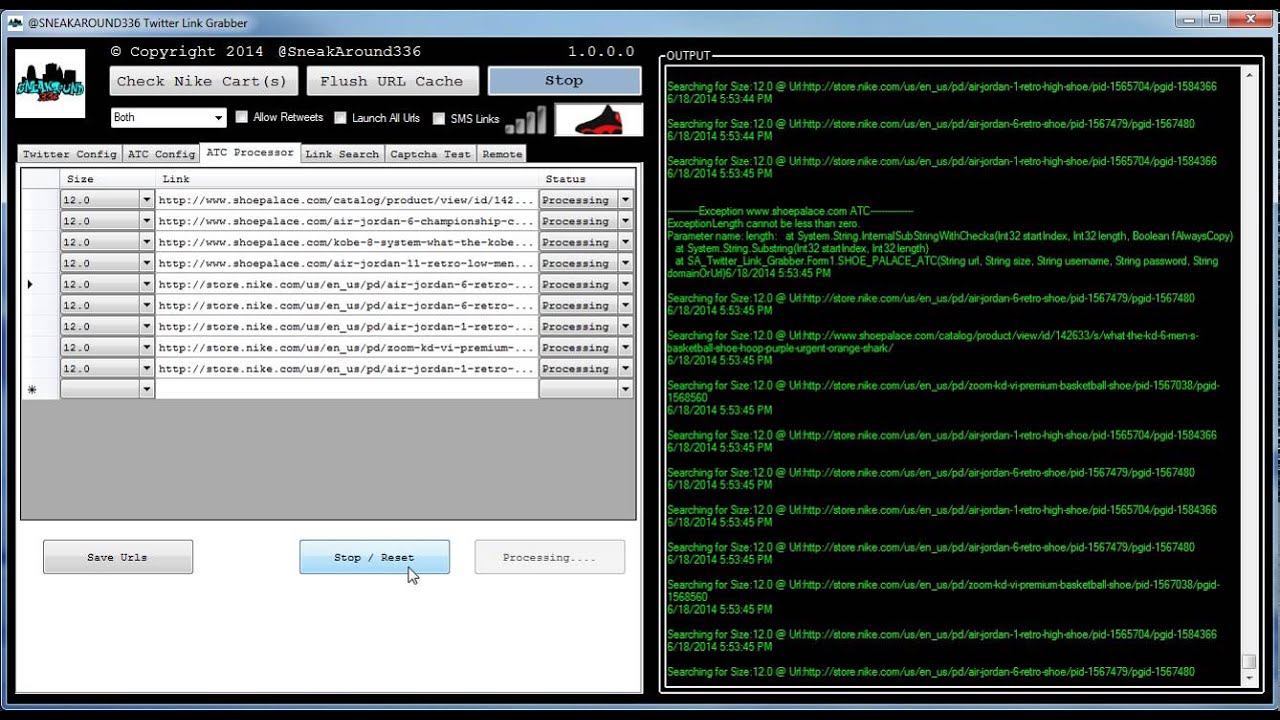This screenshot has height=720, width=1280.
Task: Select the ATC Processor tab
Action: 250,152
